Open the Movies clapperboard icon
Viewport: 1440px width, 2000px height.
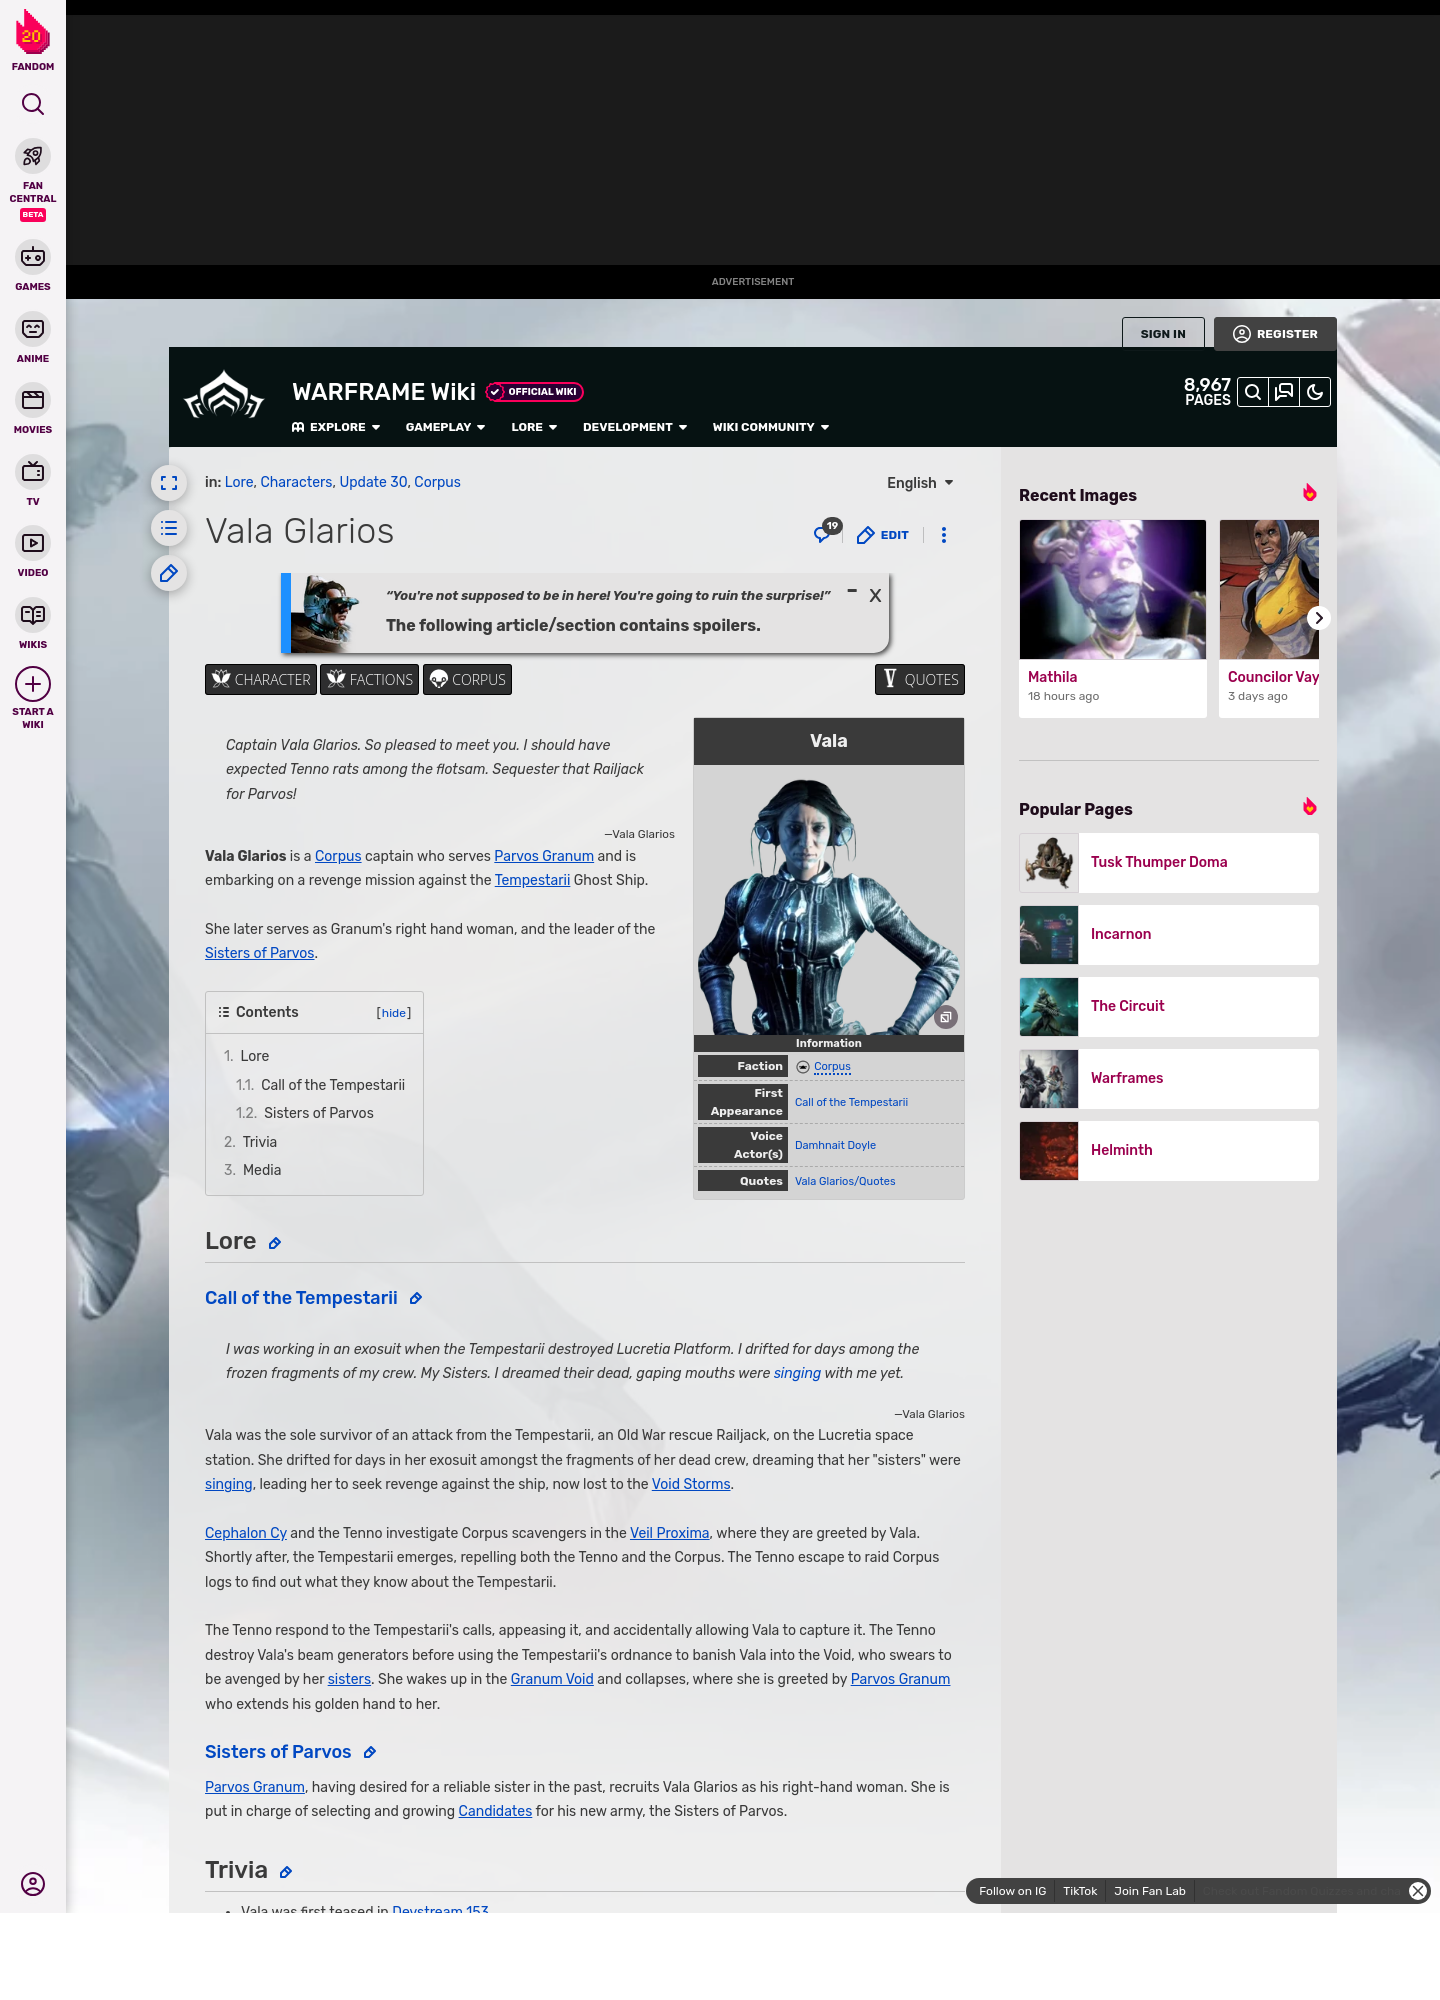[33, 400]
